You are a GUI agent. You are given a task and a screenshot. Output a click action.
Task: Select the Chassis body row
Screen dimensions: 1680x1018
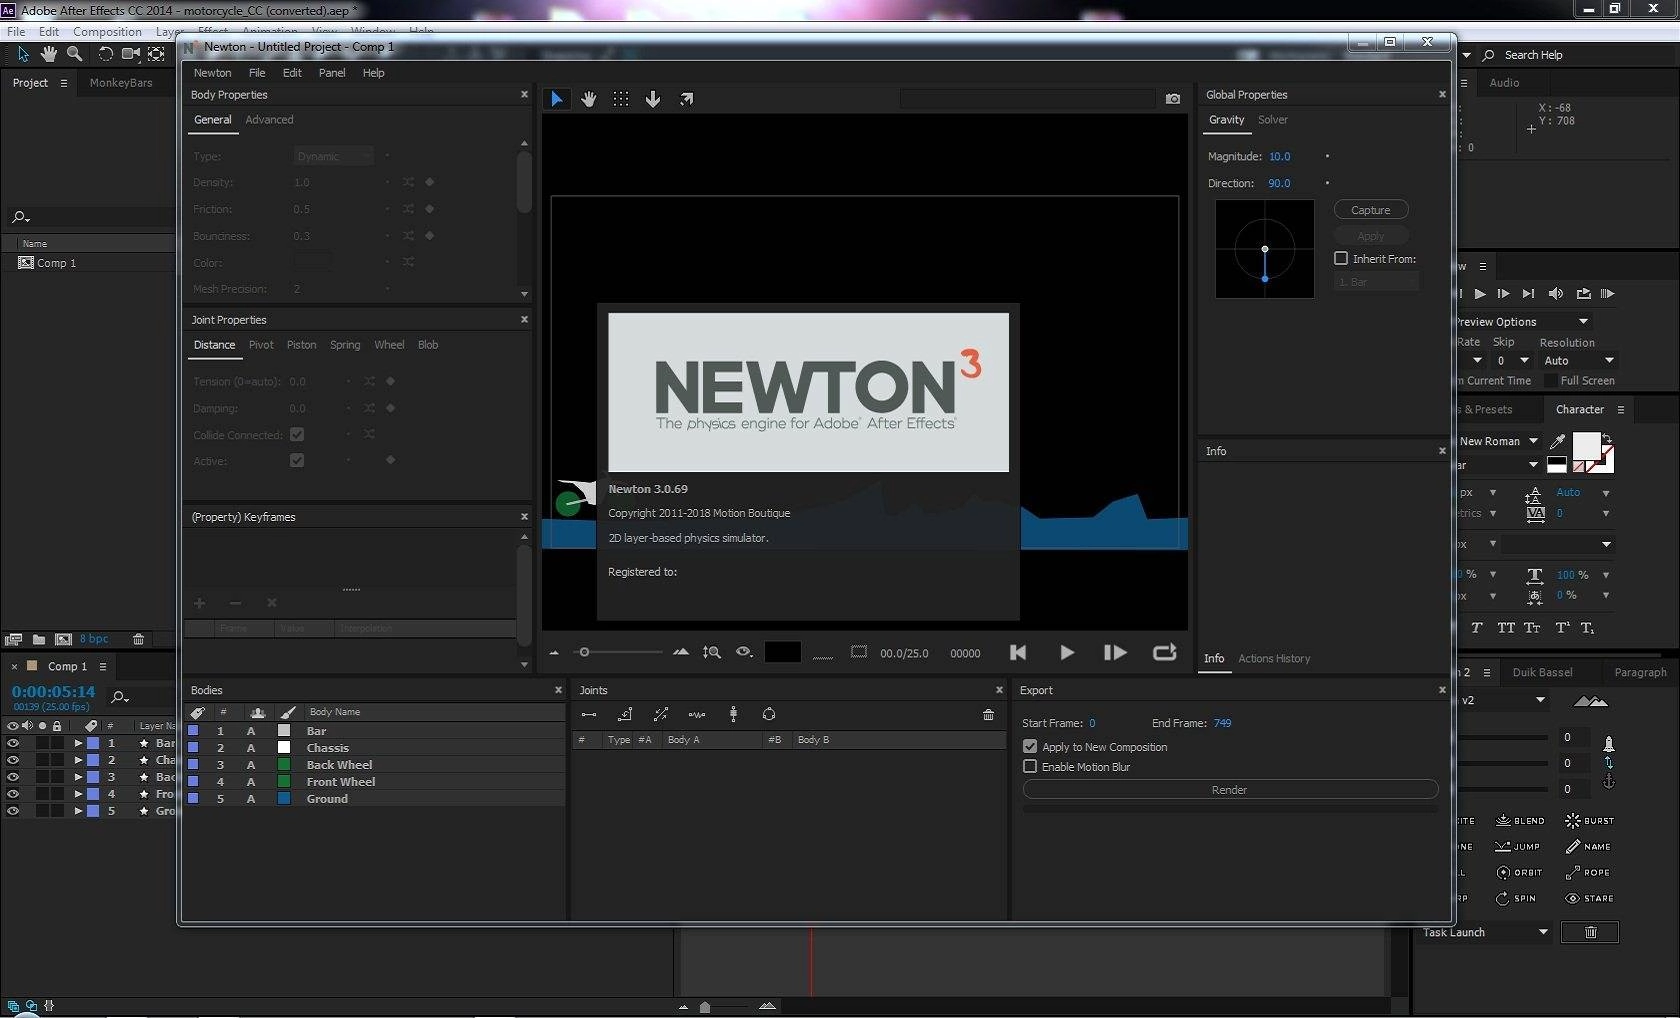(375, 748)
